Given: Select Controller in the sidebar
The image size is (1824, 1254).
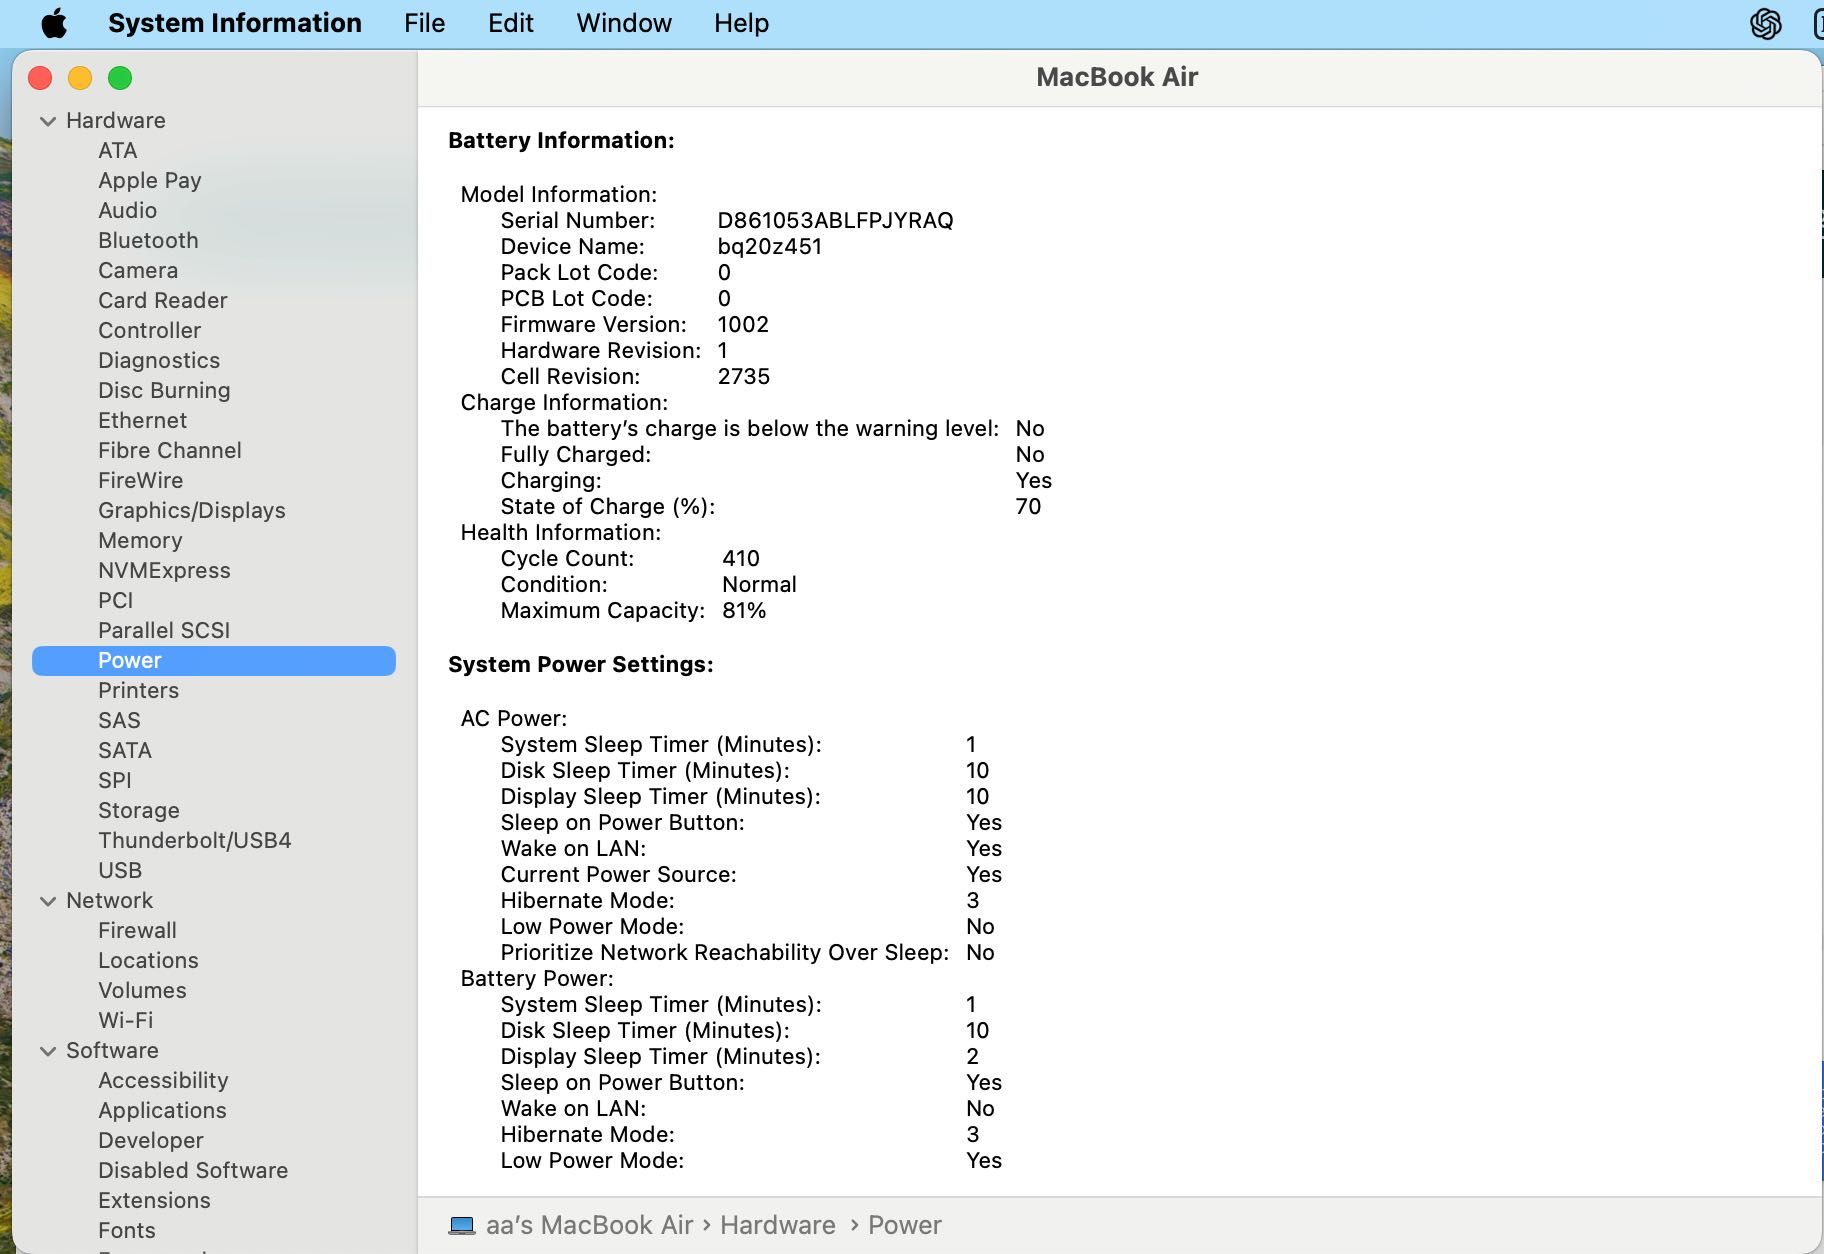Looking at the screenshot, I should coord(149,330).
